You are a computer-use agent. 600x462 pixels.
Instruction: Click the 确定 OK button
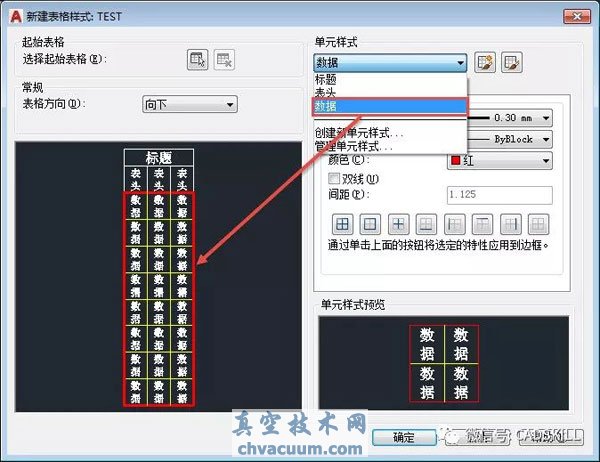404,438
